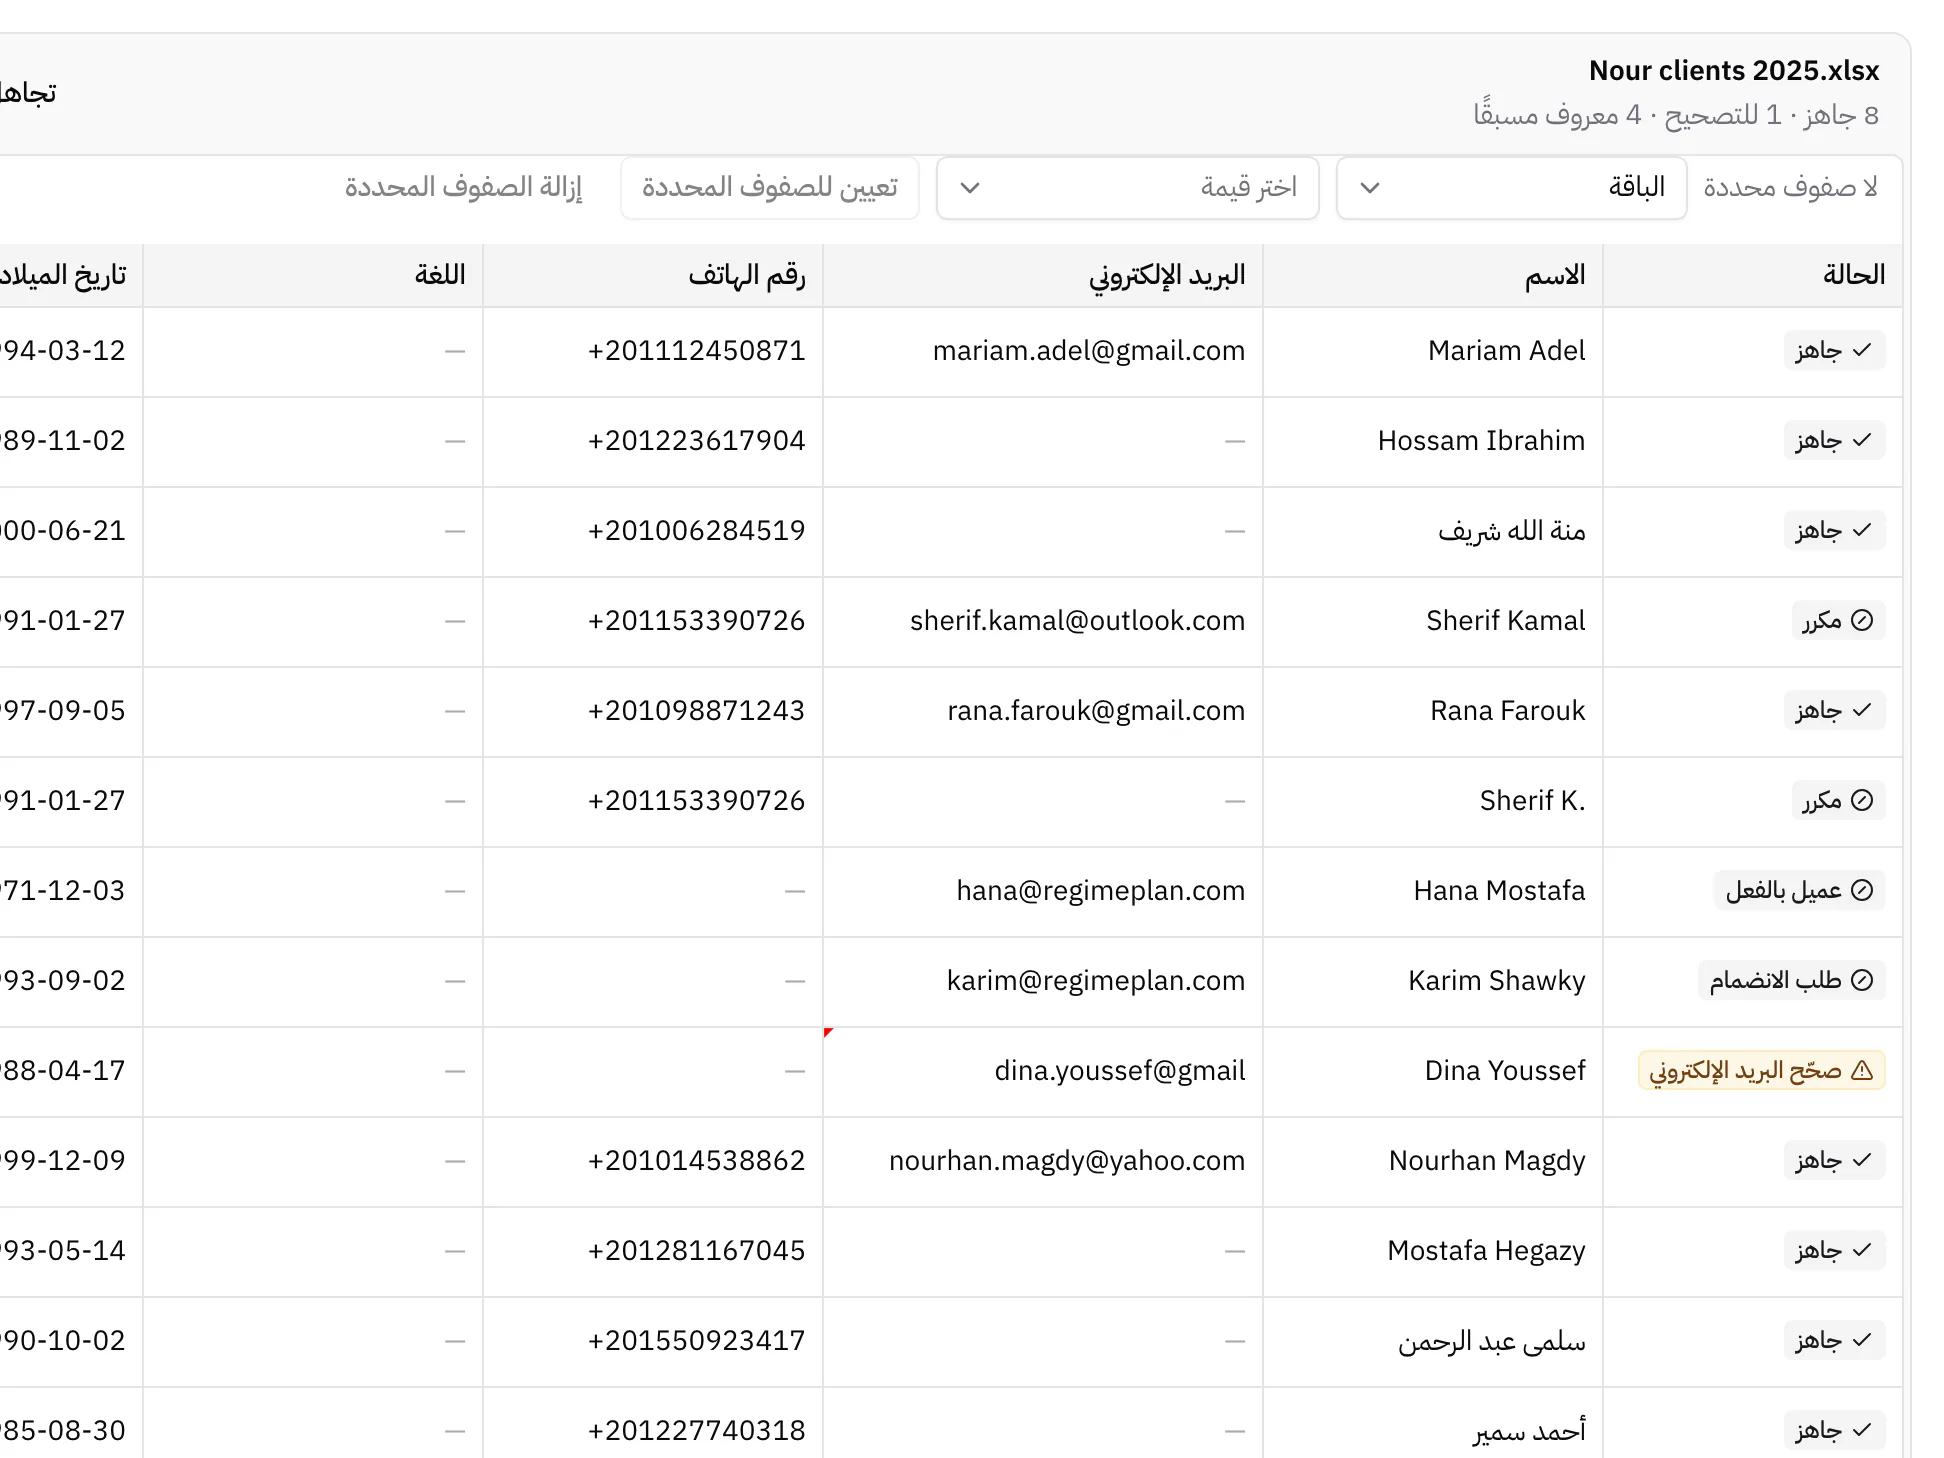Image resolution: width=1944 pixels, height=1458 pixels.
Task: Click the جاهز badge for Nourhan Magdy
Action: point(1834,1161)
